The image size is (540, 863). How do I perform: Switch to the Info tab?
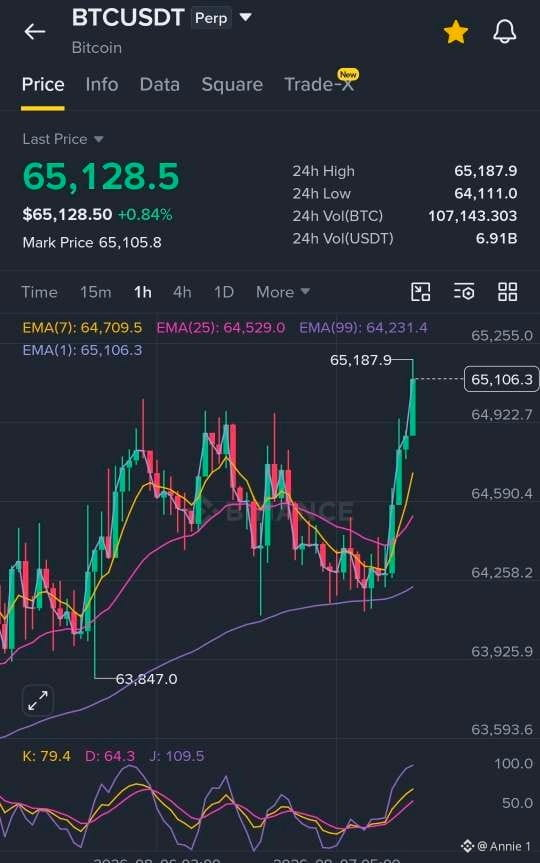[x=102, y=84]
